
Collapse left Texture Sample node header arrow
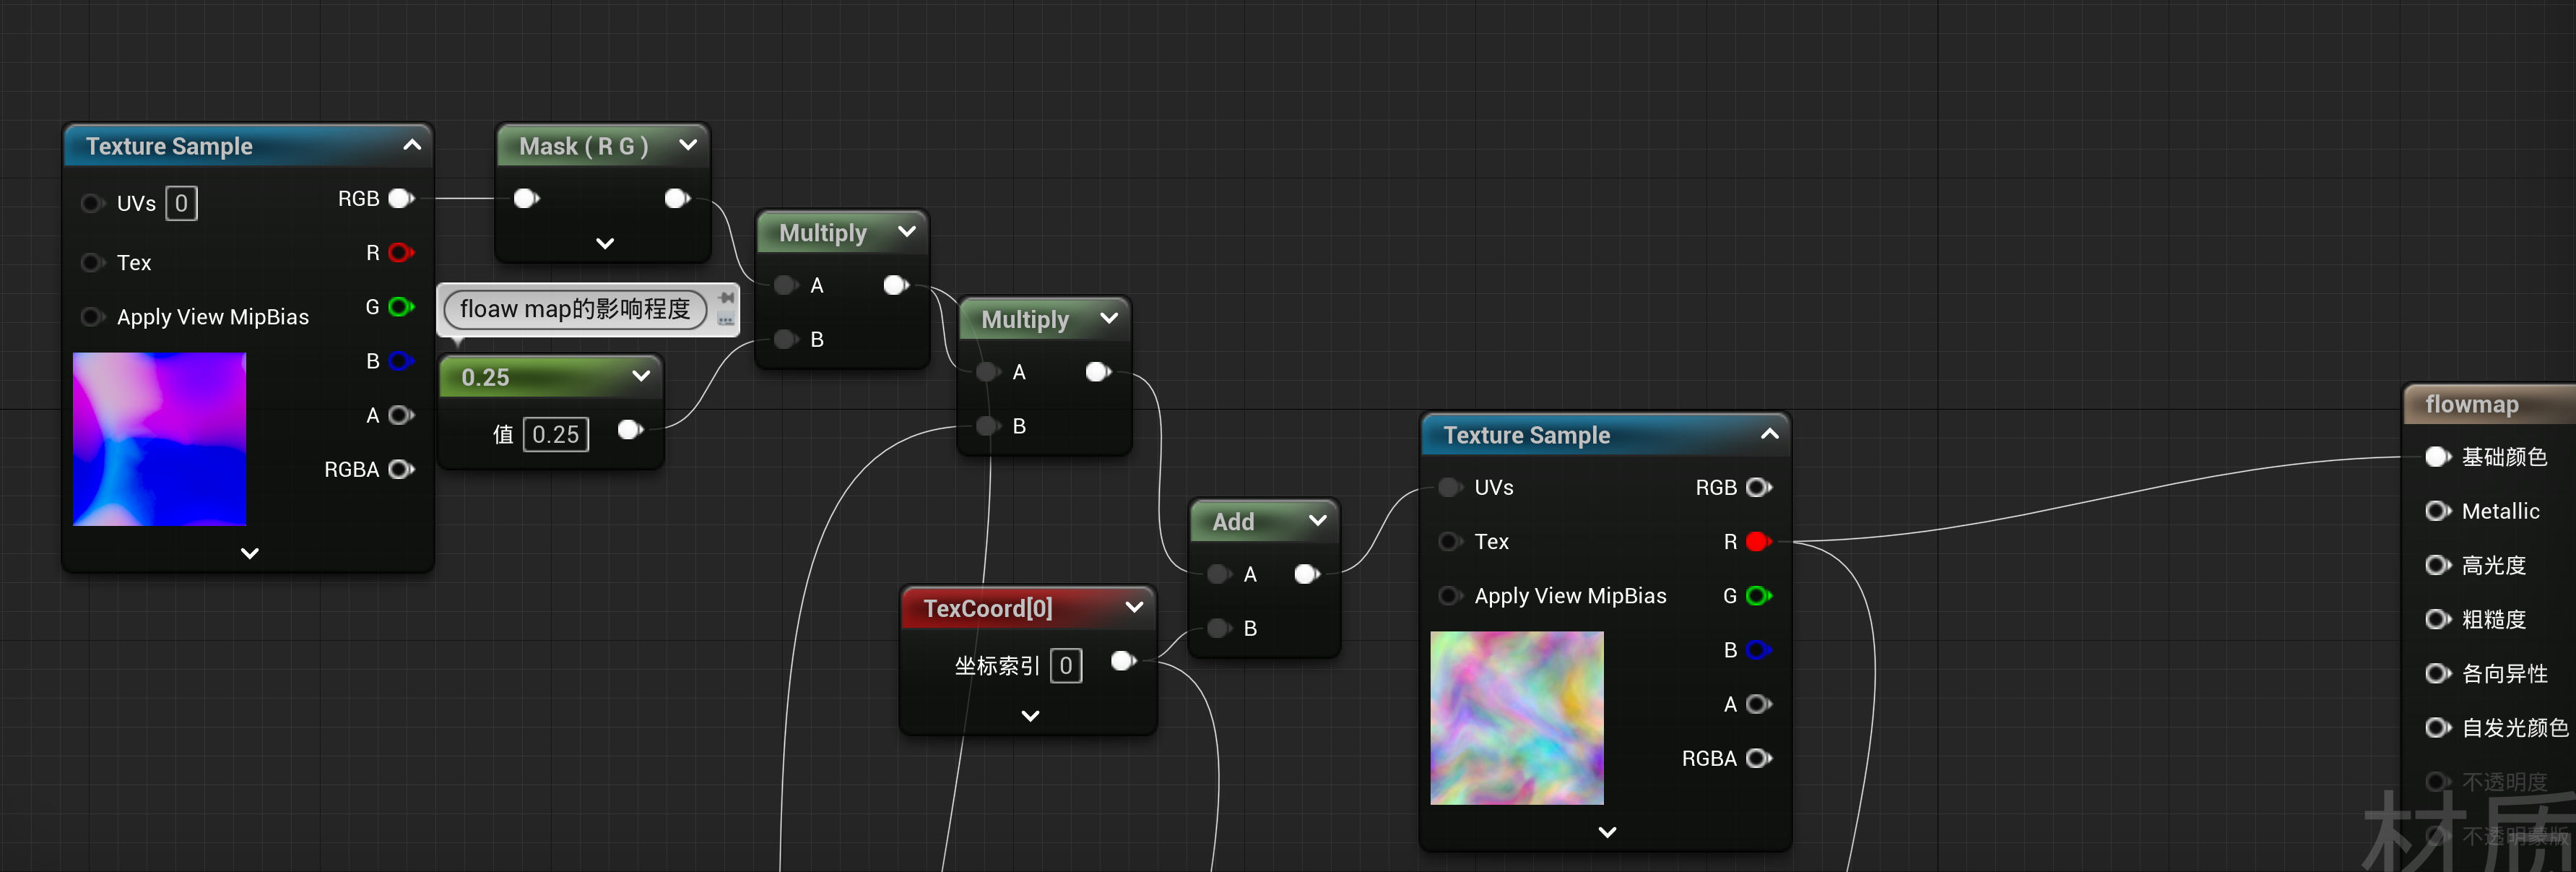point(412,145)
